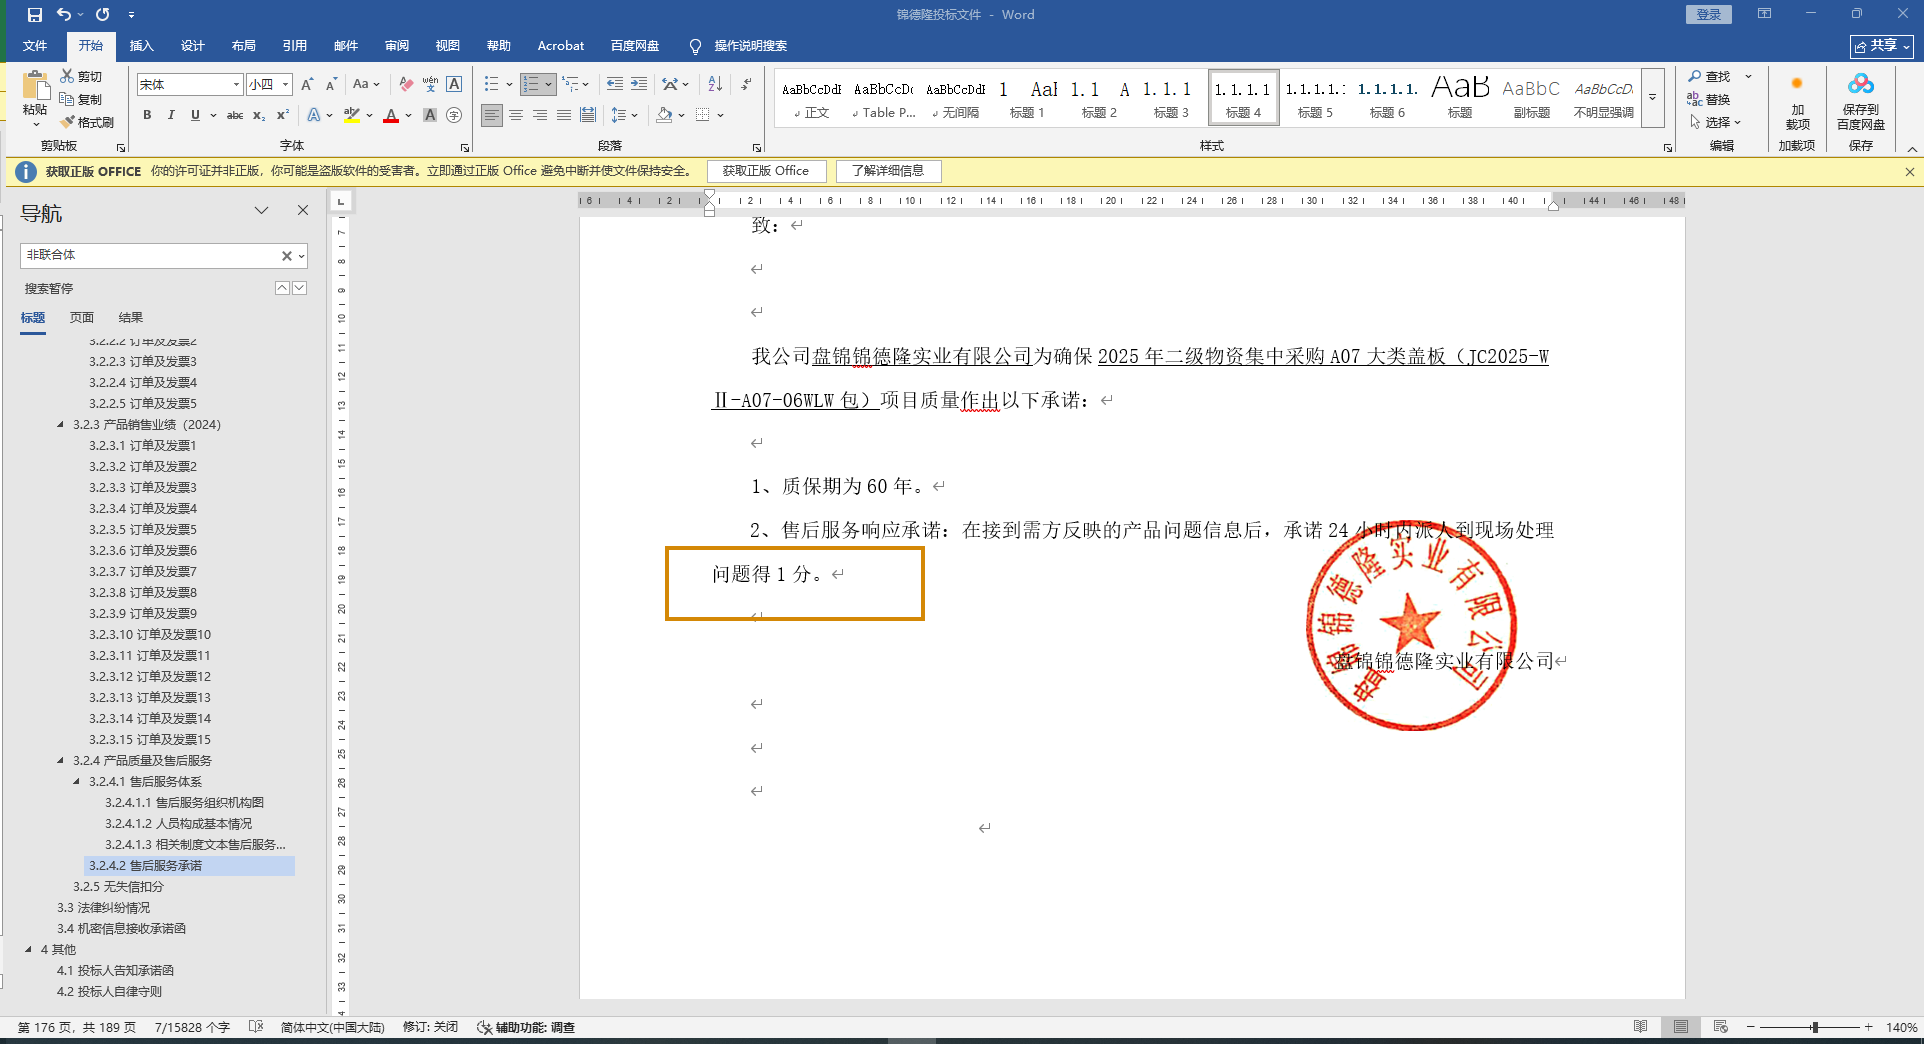This screenshot has width=1924, height=1044.
Task: Switch to the 布局 ribbon tab
Action: pos(243,46)
